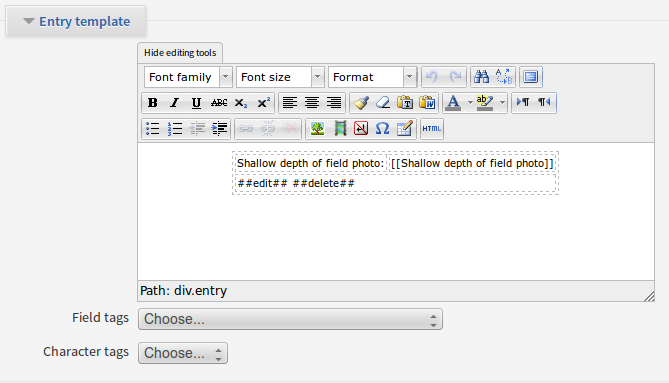Click the Prevent automatic linking icon
This screenshot has width=669, height=383.
(x=290, y=129)
